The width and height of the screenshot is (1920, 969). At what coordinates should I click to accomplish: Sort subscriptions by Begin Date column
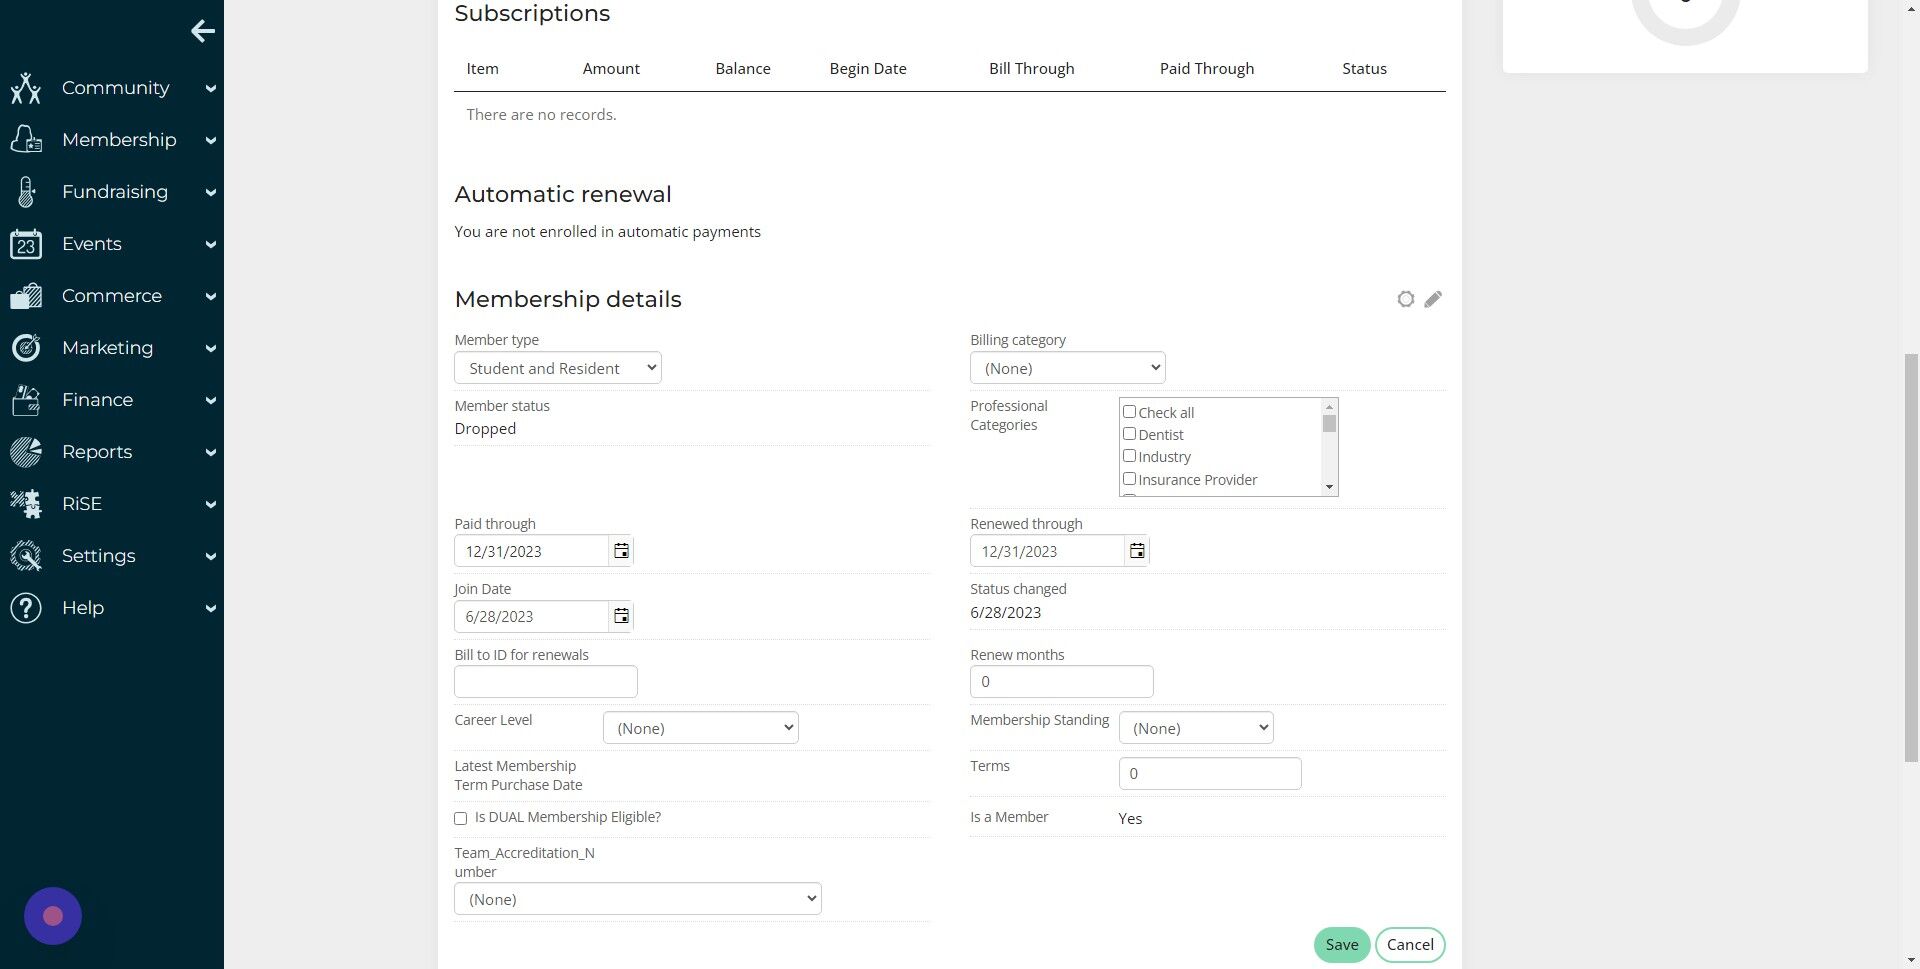click(868, 68)
